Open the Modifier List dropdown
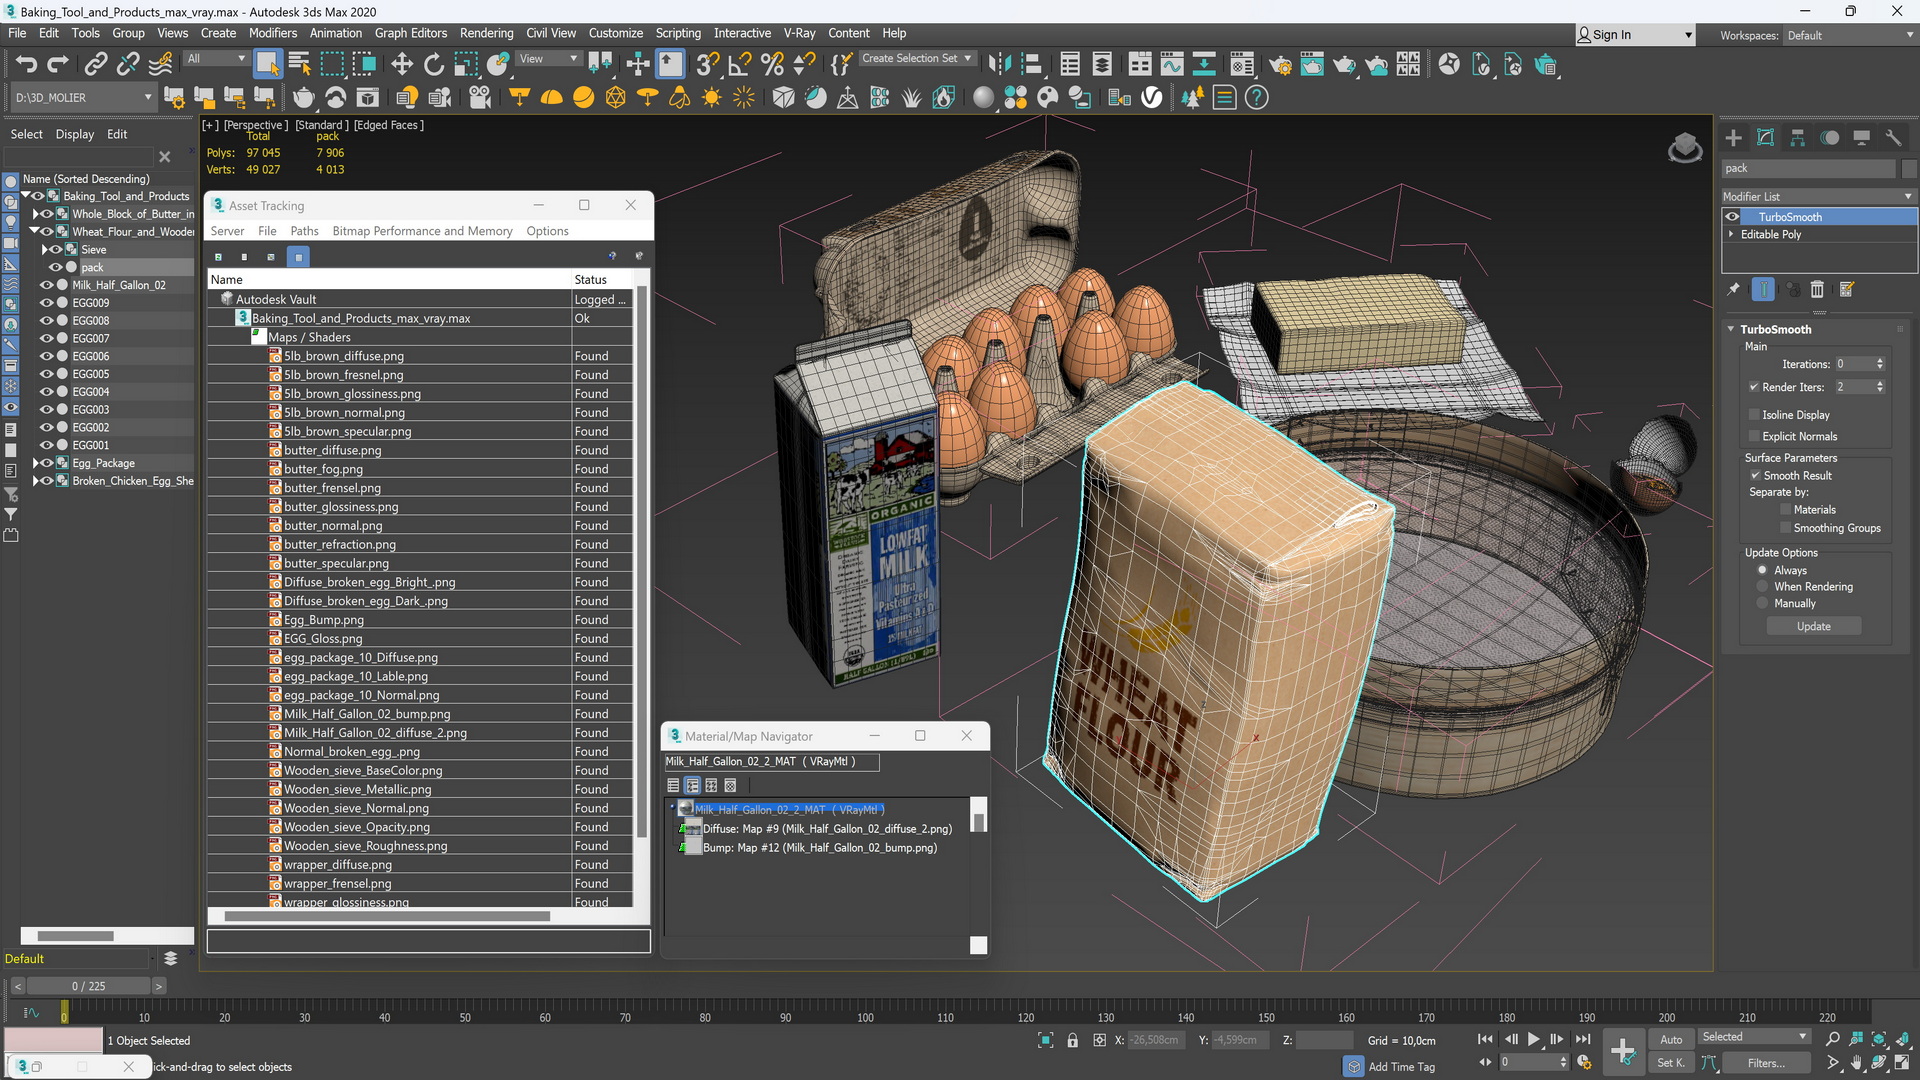Viewport: 1920px width, 1080px height. tap(1816, 196)
